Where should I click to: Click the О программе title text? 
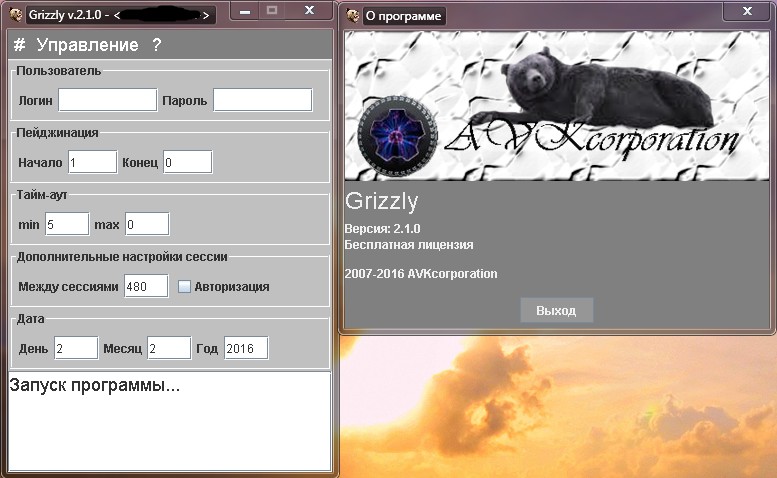pos(403,16)
